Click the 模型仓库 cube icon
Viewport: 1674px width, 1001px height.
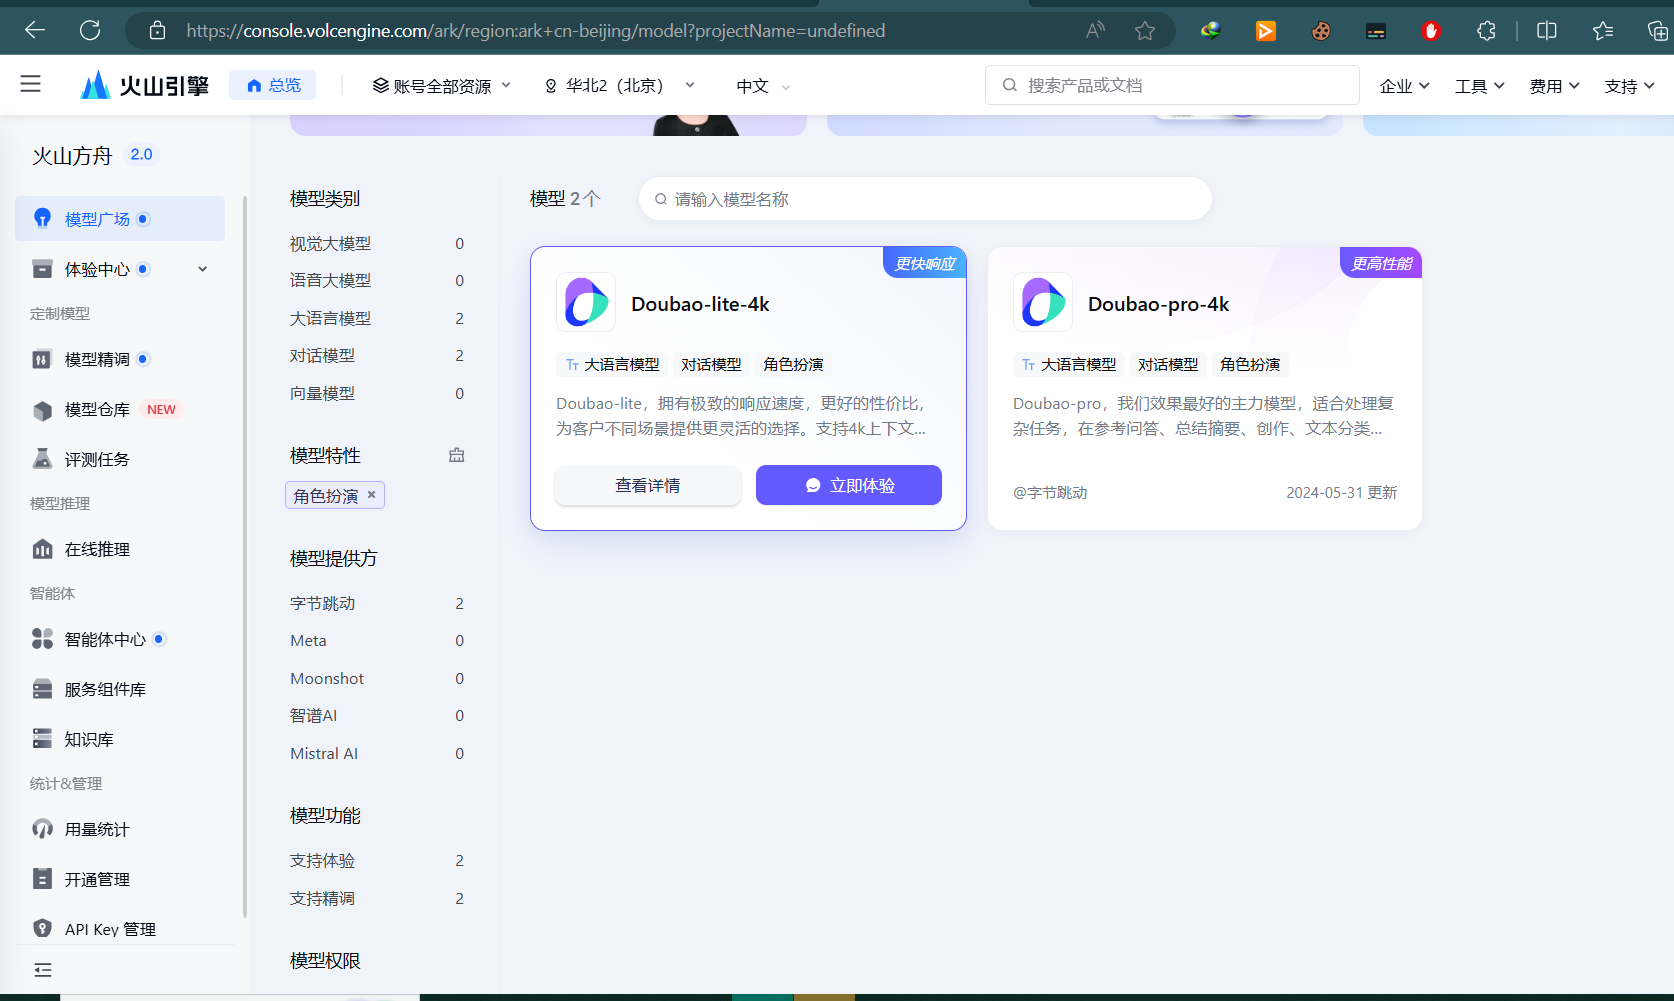[x=42, y=410]
